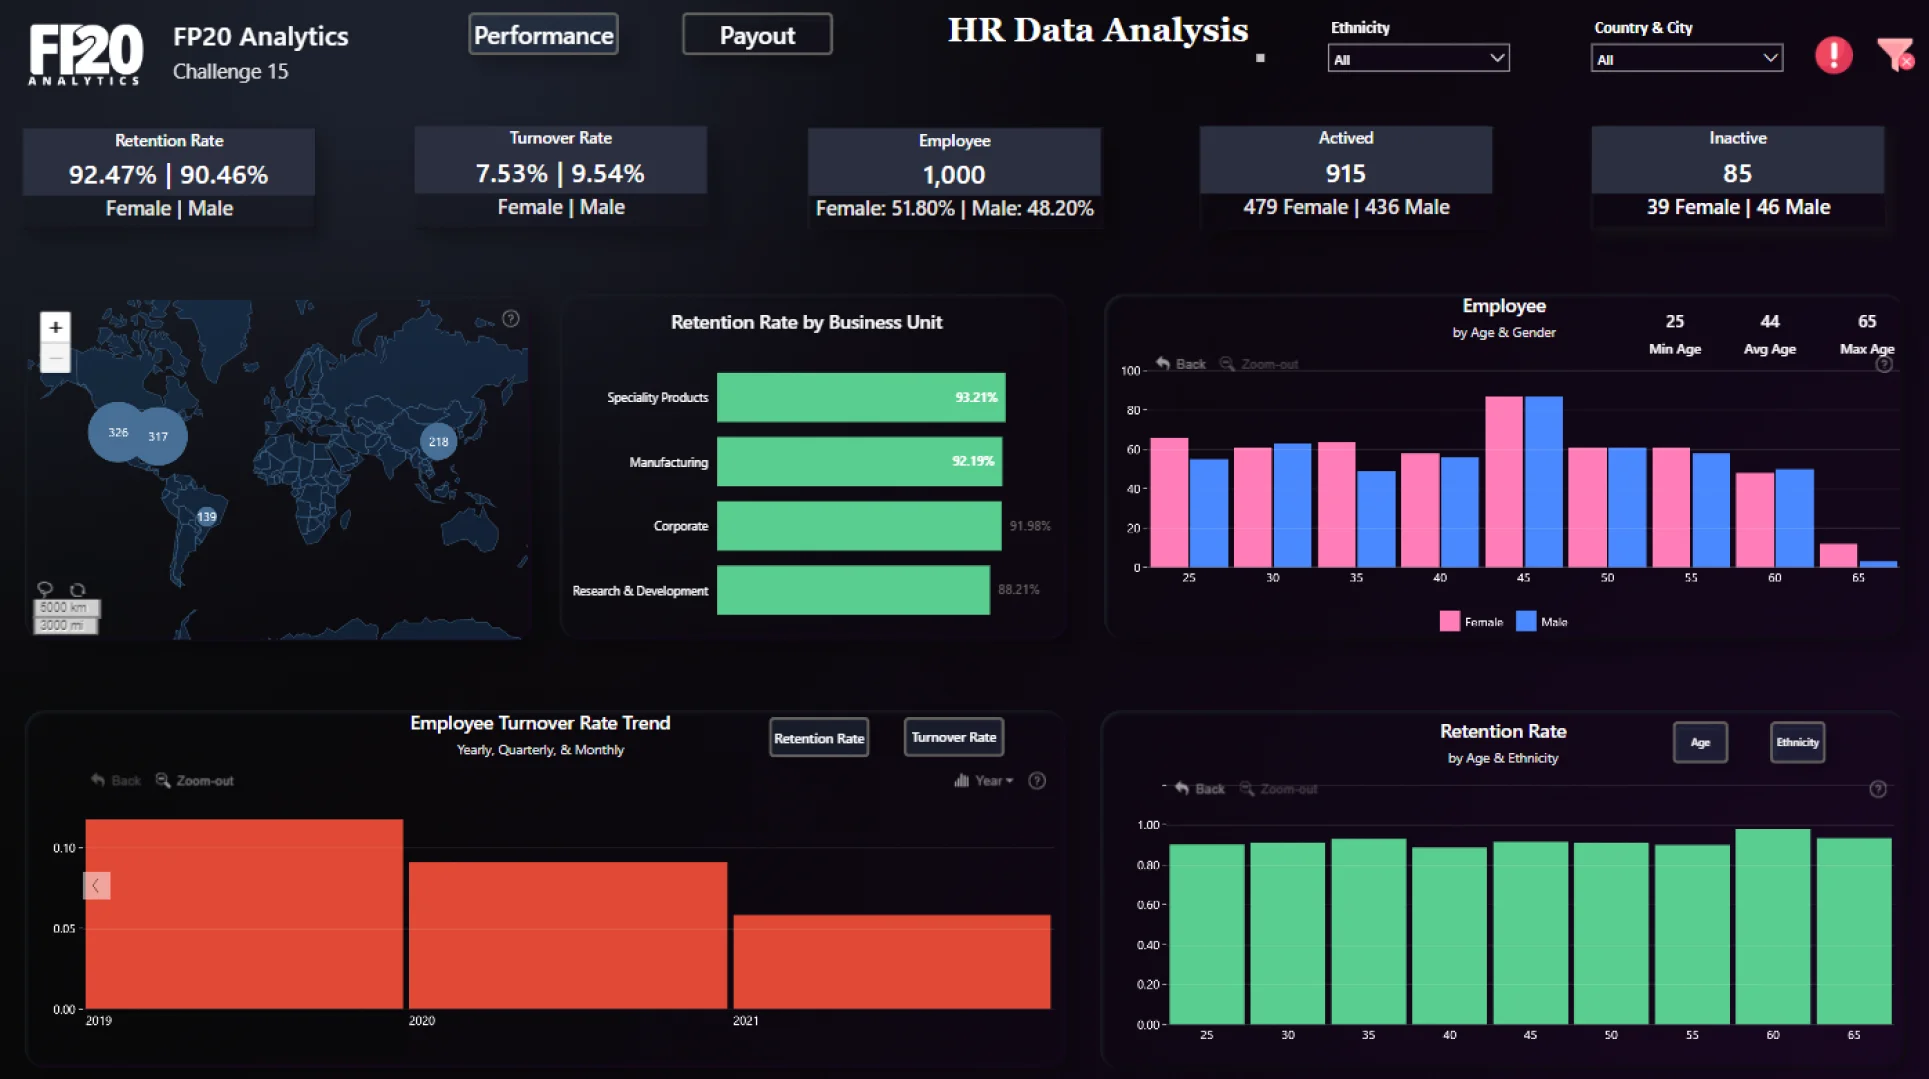This screenshot has height=1079, width=1929.
Task: Click the 88.21% Research & Development label
Action: tap(1018, 590)
